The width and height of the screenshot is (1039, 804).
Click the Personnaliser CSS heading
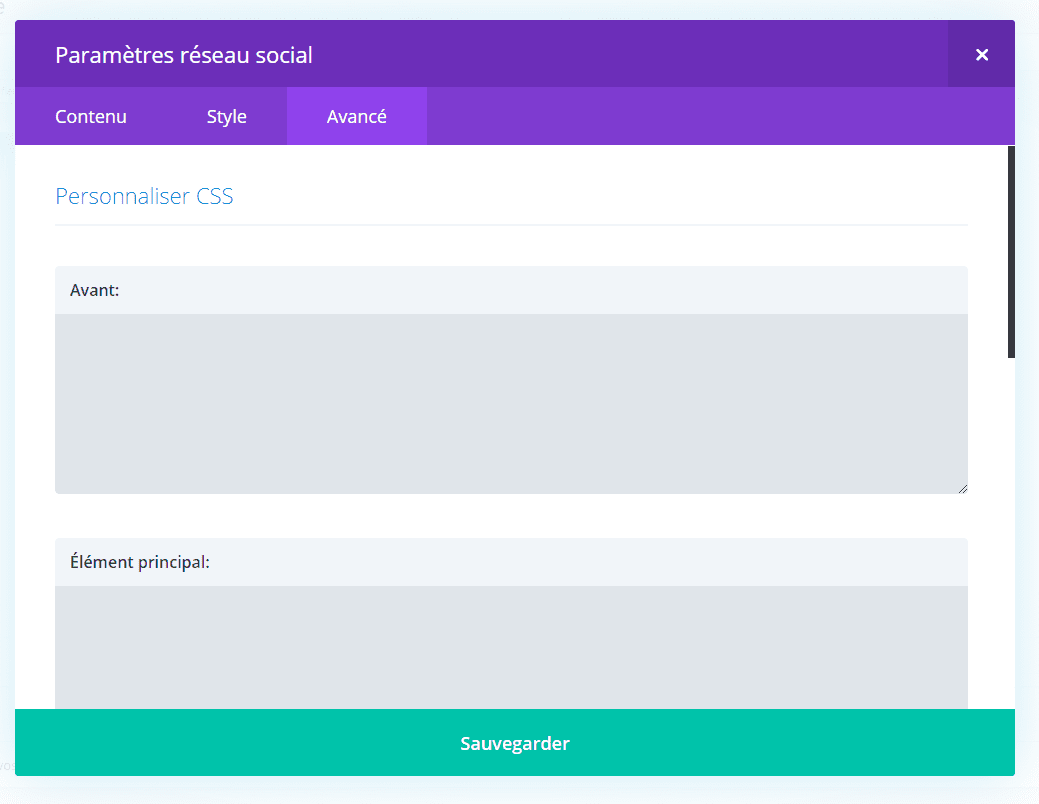point(144,196)
